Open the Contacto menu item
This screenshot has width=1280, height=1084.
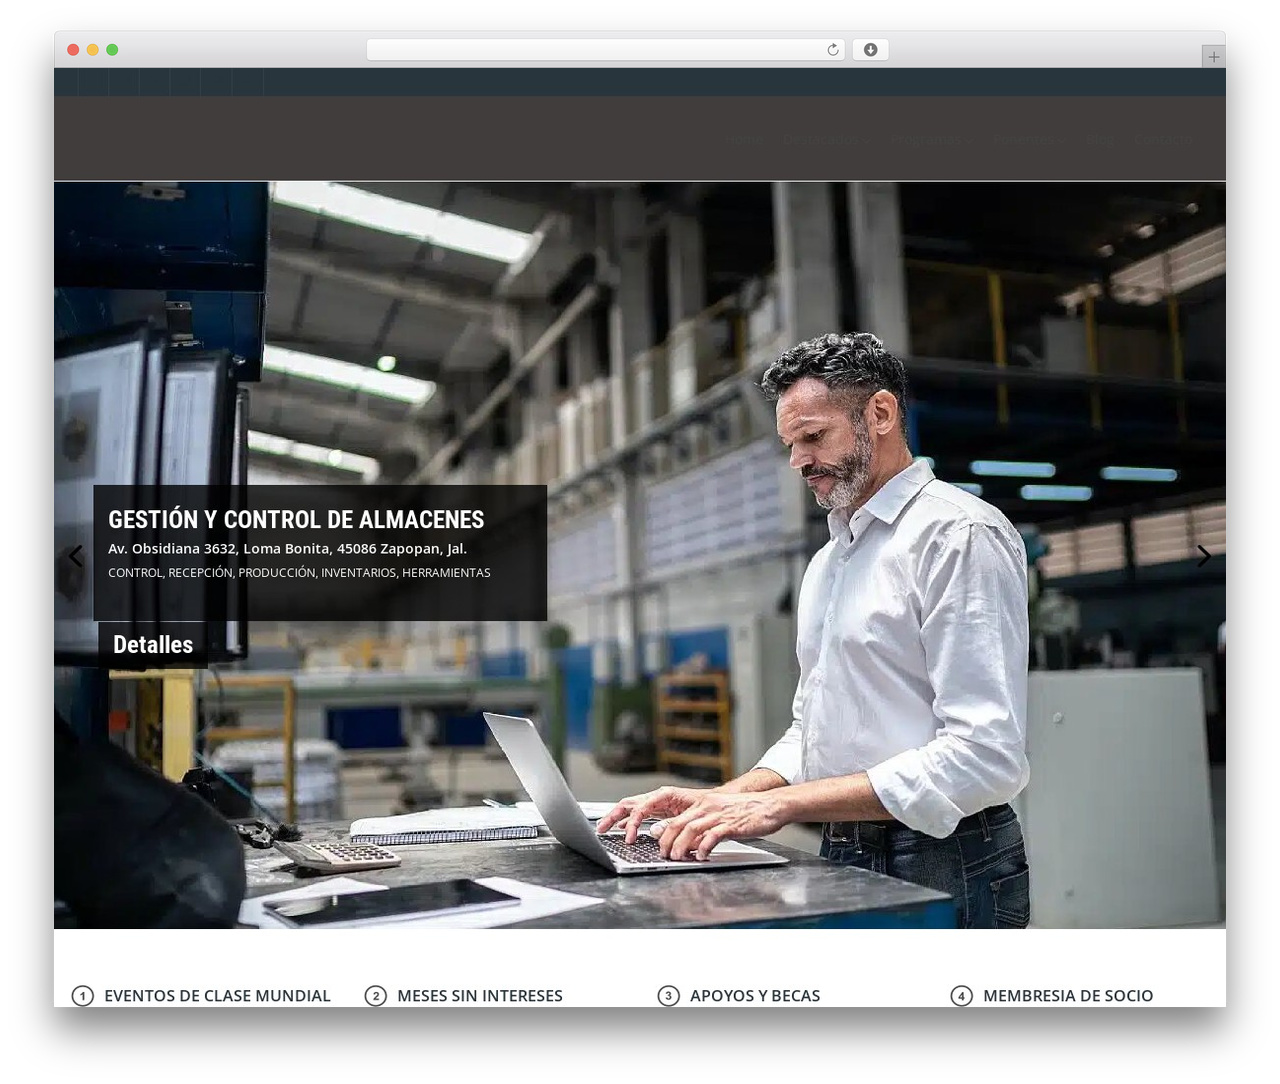pyautogui.click(x=1163, y=140)
